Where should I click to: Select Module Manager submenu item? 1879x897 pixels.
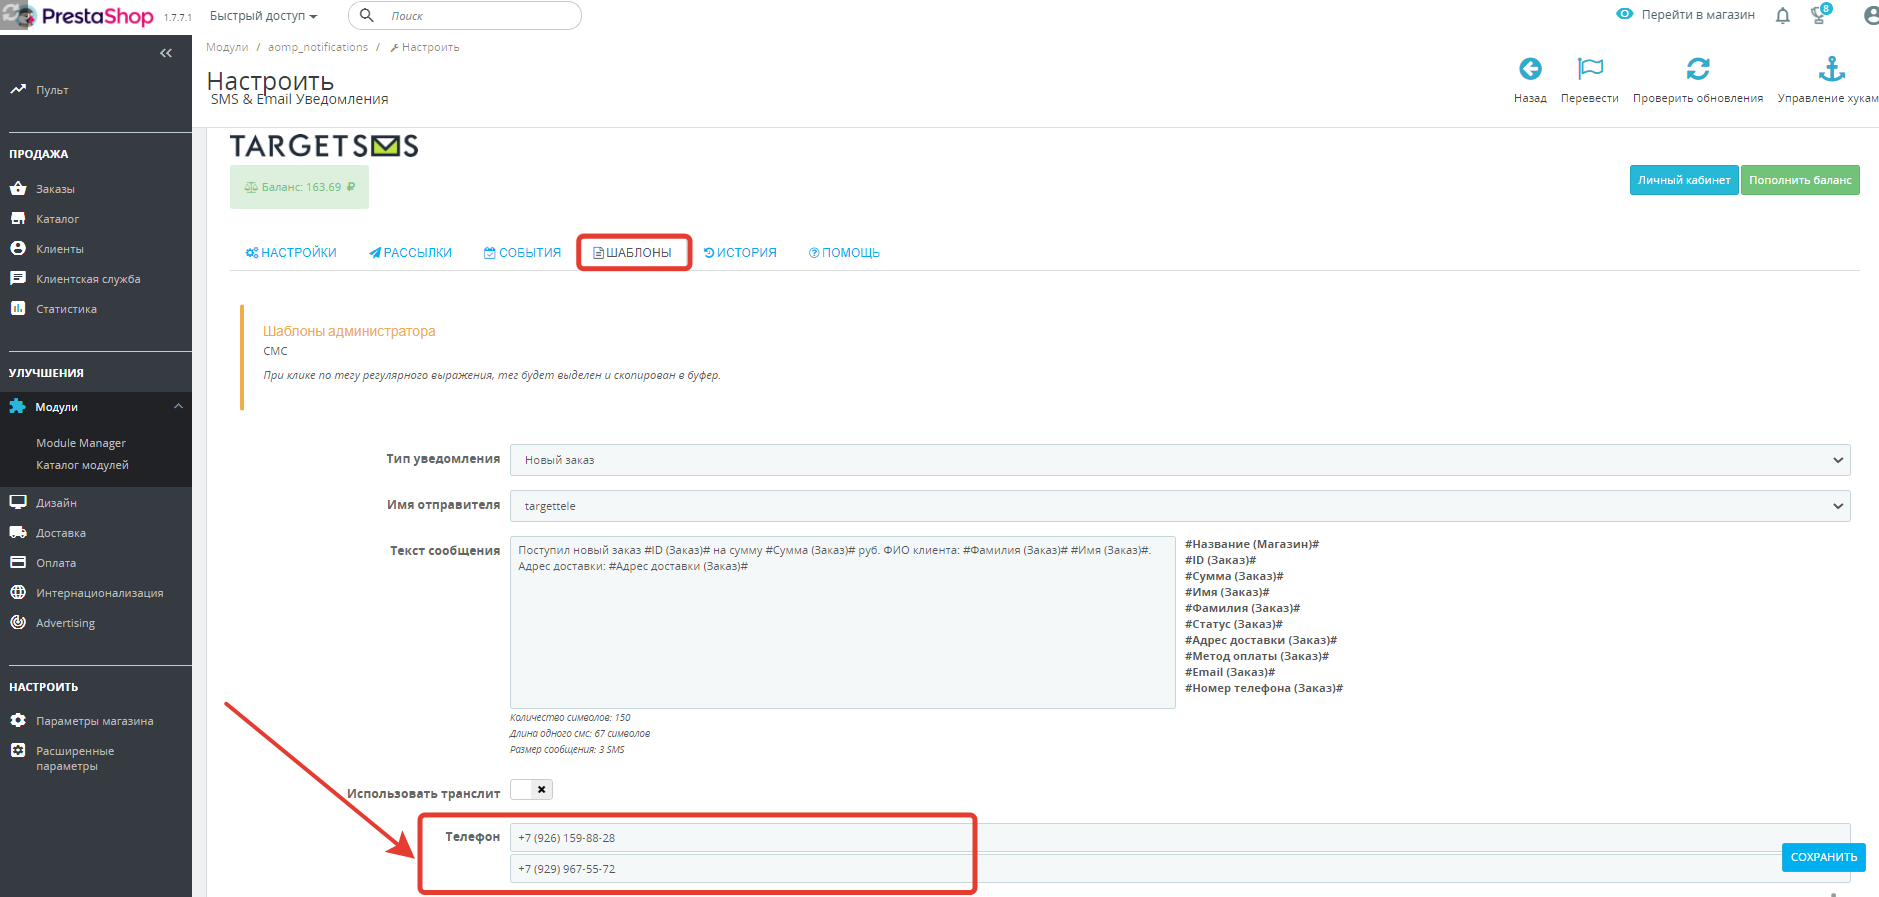pyautogui.click(x=81, y=443)
